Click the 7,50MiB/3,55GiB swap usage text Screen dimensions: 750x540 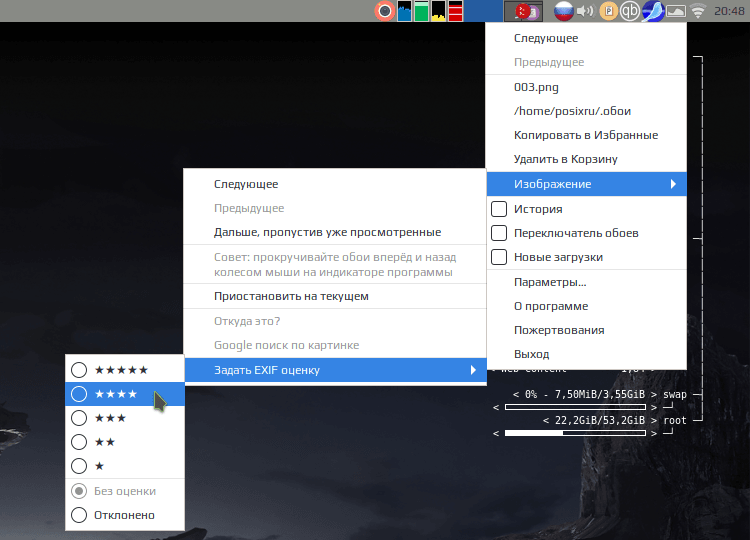[x=600, y=395]
